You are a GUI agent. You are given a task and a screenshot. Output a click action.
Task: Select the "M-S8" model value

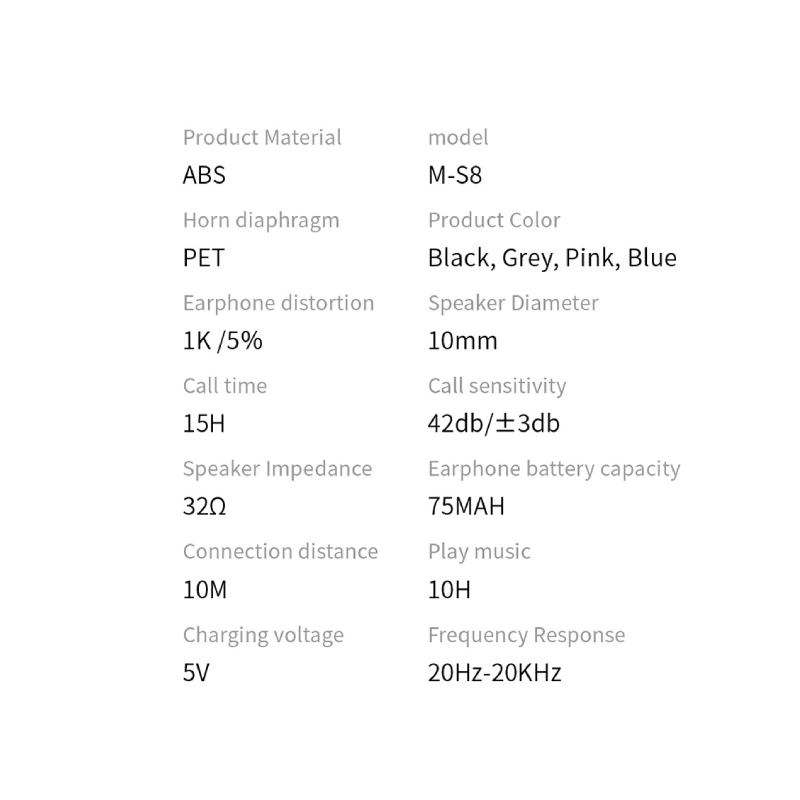tap(455, 175)
